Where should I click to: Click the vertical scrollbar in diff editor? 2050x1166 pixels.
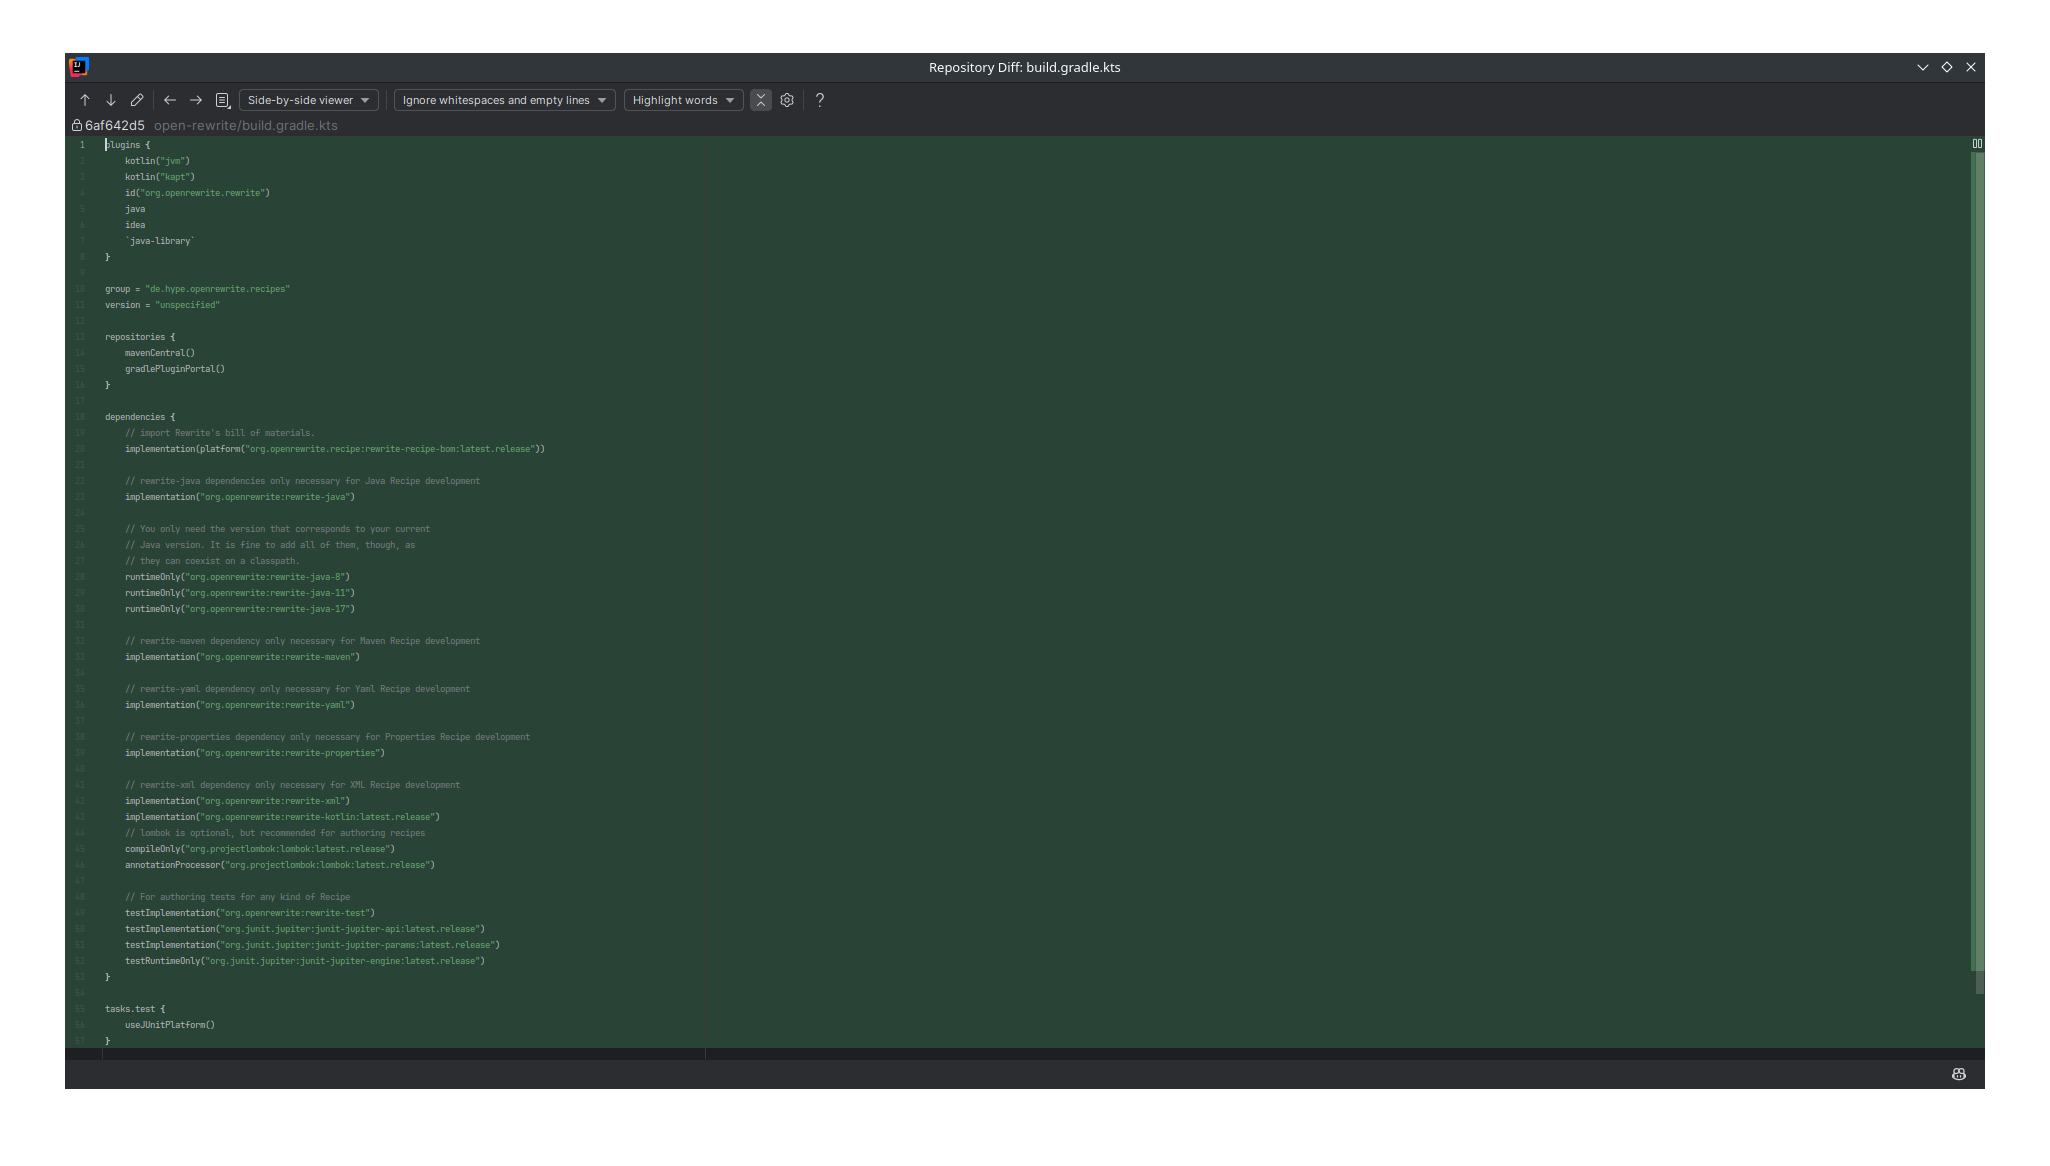coord(1978,560)
